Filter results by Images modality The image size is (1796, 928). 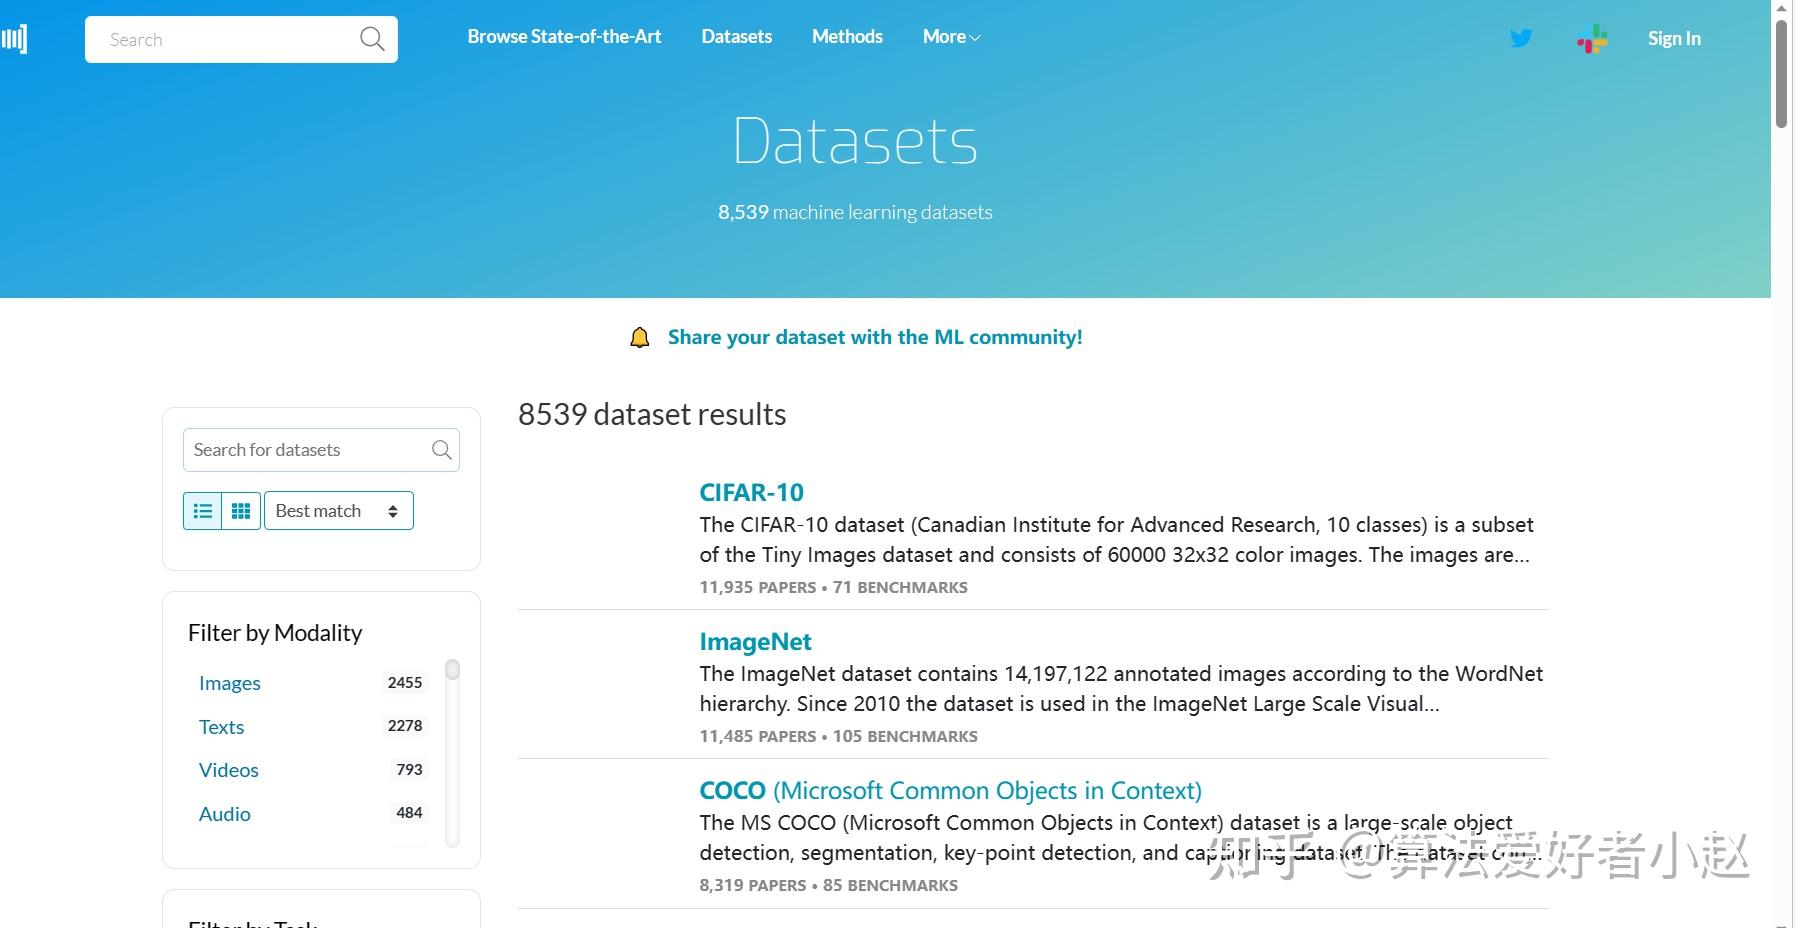coord(229,683)
